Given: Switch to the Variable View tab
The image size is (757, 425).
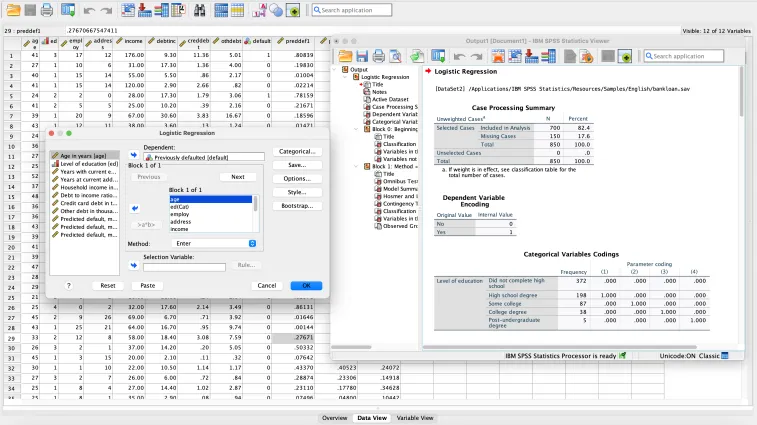Looking at the screenshot, I should pos(415,417).
